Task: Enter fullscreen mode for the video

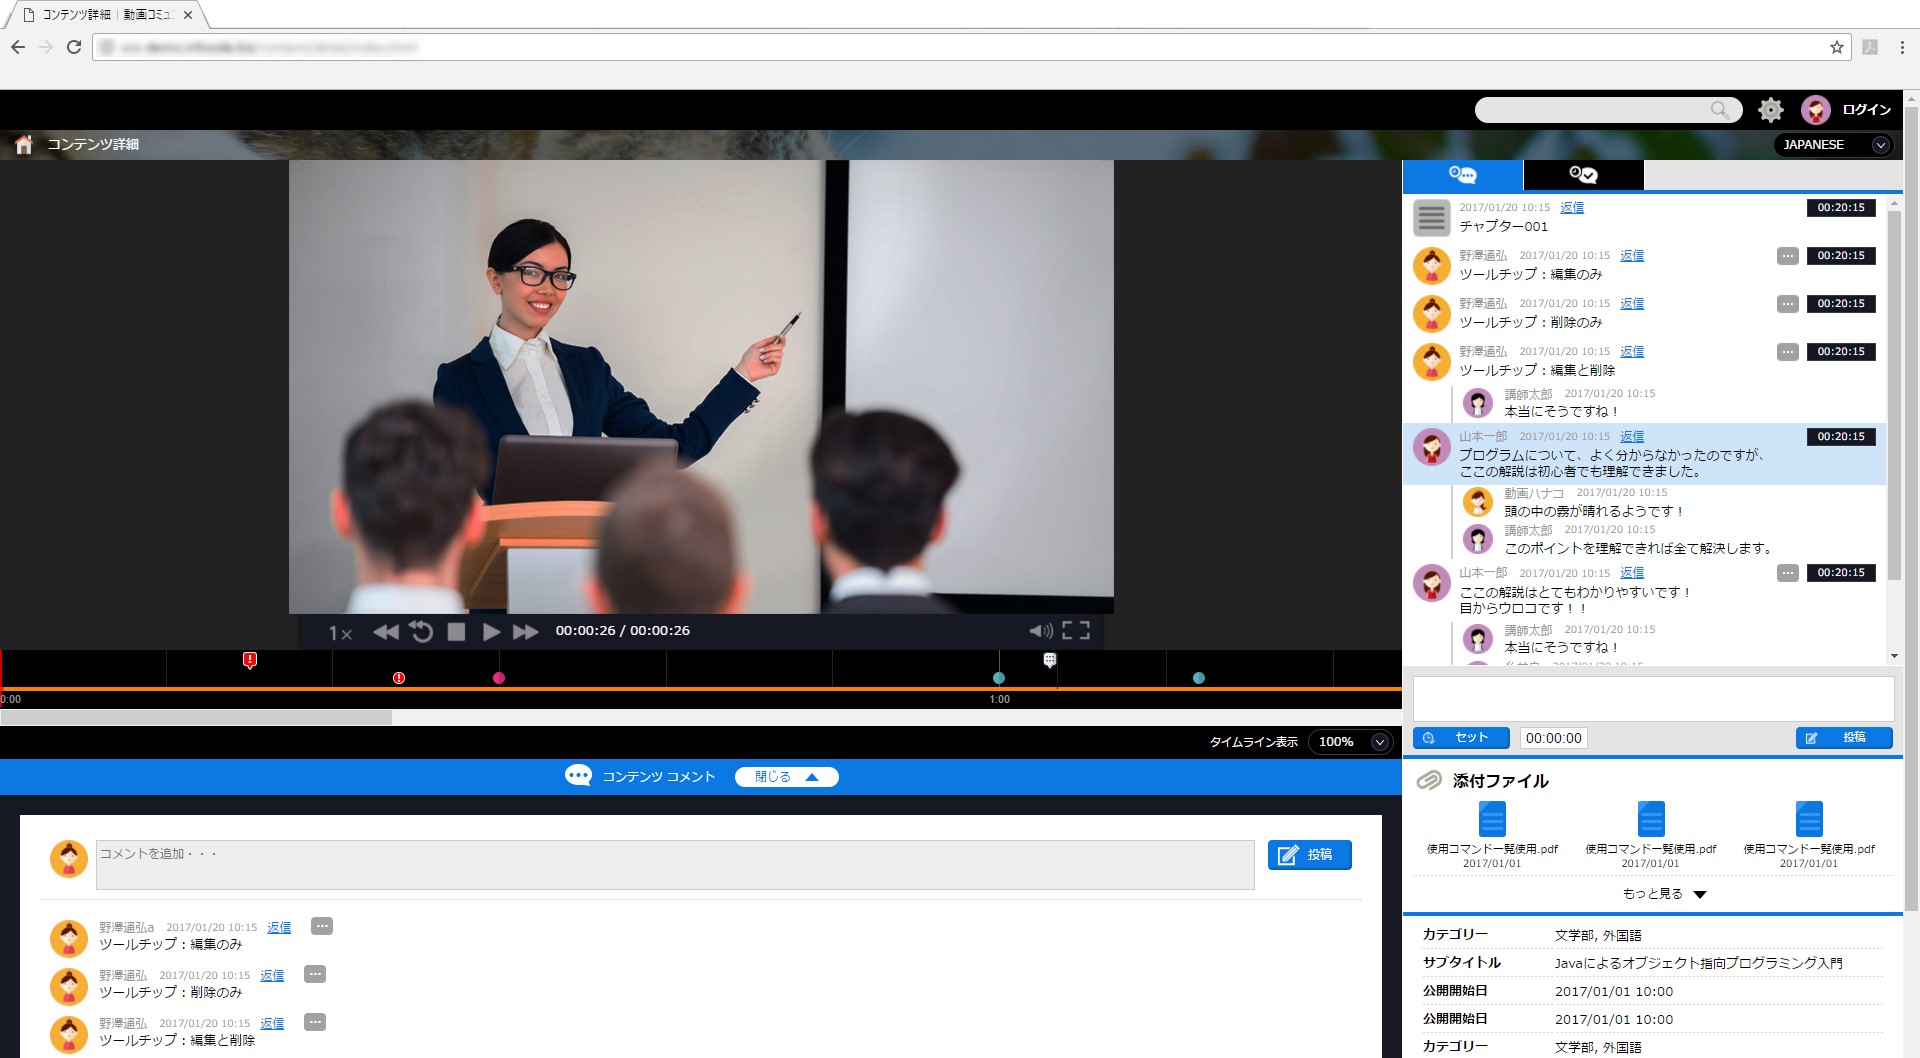Action: pos(1076,630)
